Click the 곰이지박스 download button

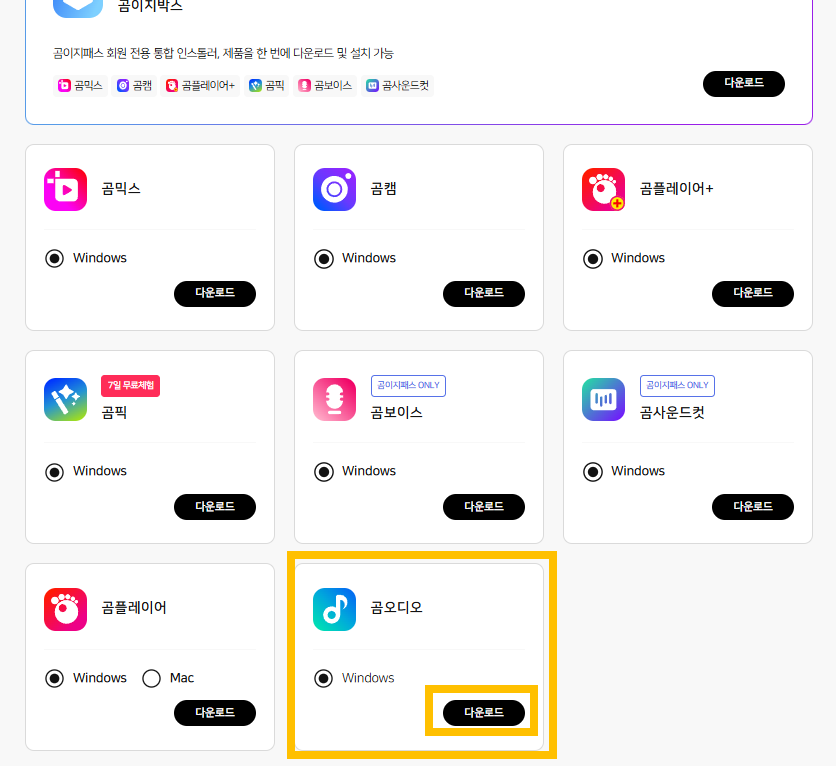[744, 84]
